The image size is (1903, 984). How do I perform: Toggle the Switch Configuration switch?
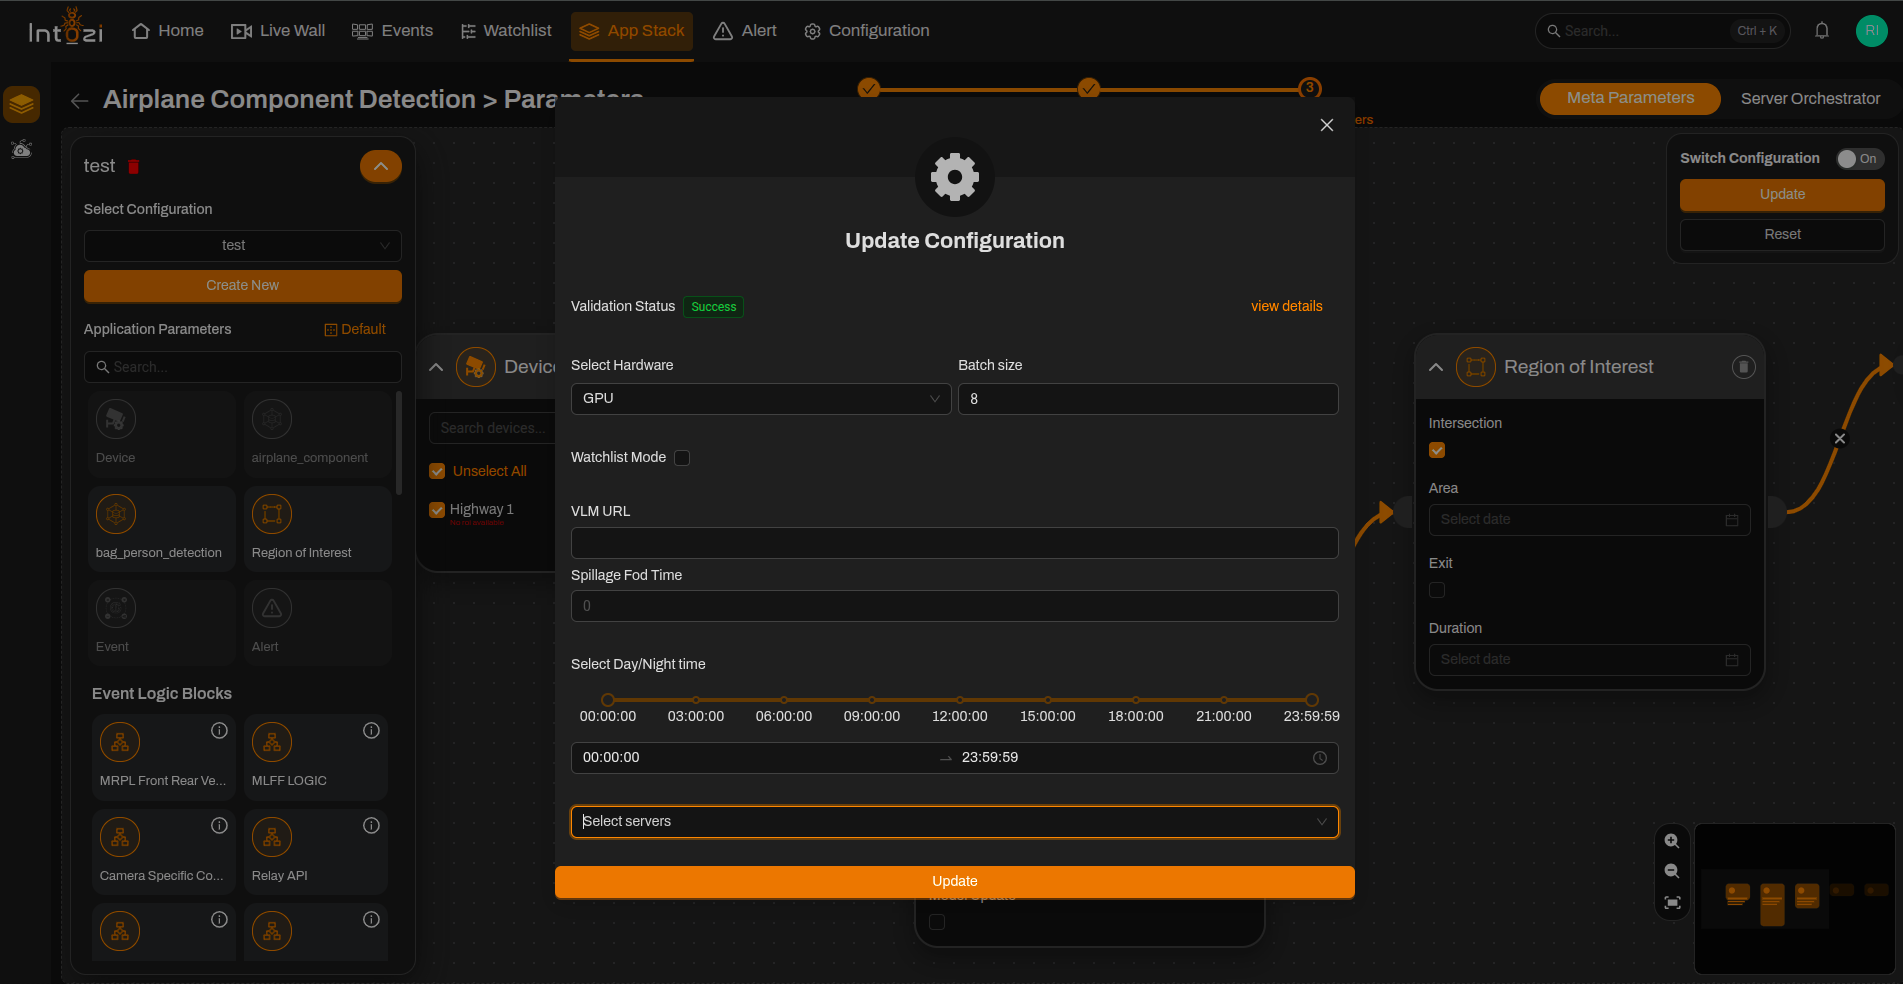(1860, 159)
